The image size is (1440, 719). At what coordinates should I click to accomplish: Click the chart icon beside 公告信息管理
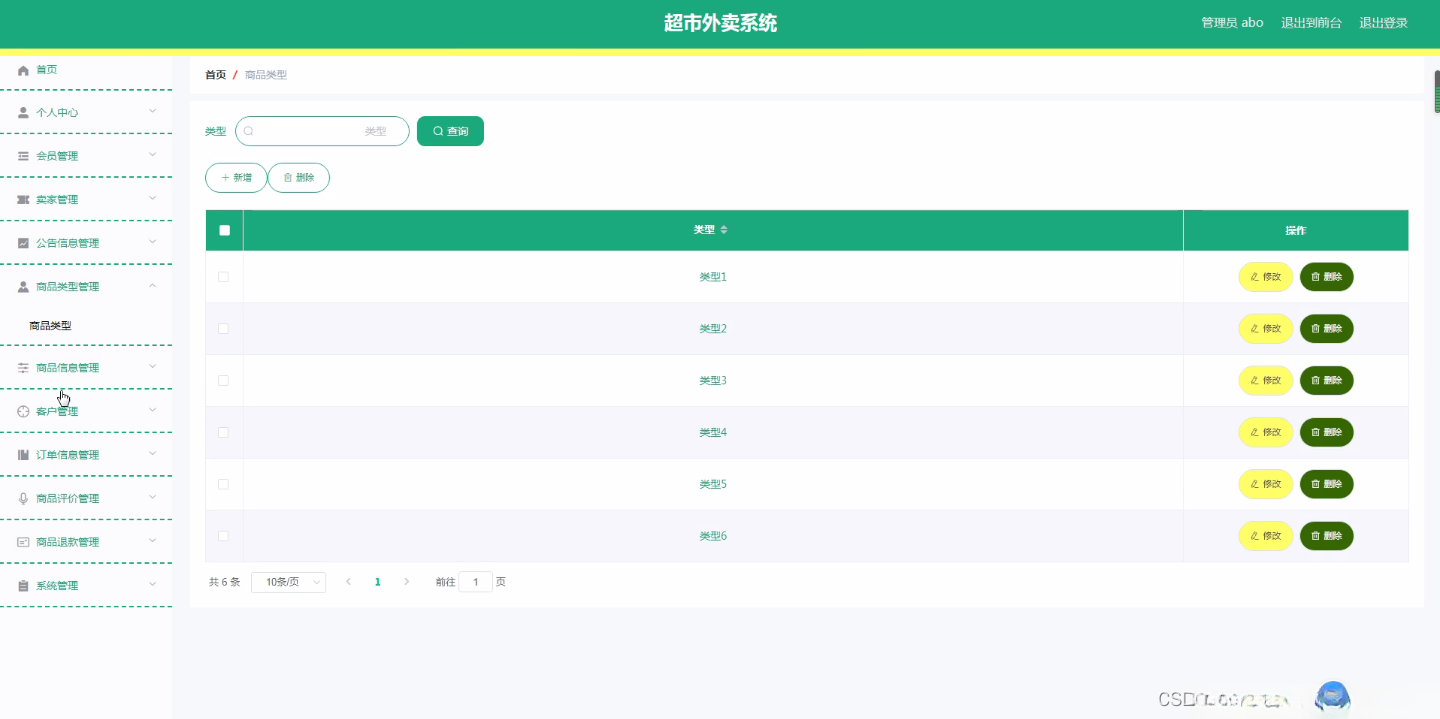pyautogui.click(x=23, y=243)
